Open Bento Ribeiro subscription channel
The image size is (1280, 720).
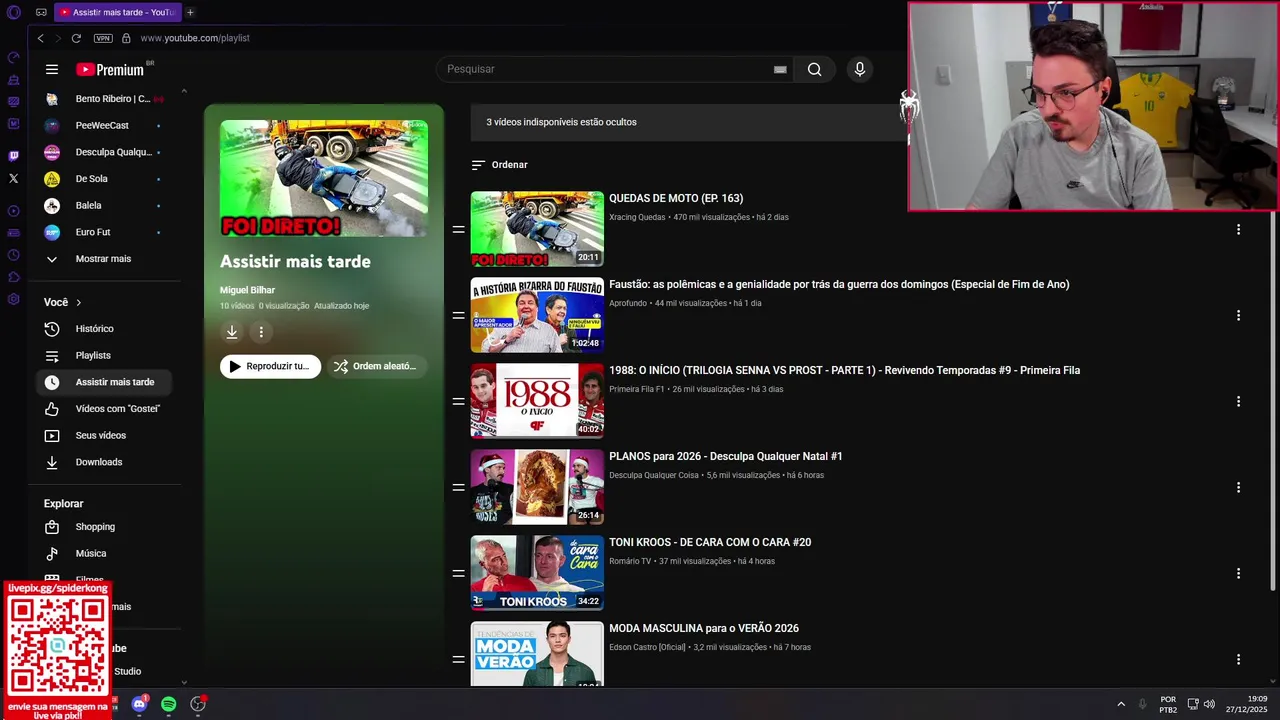103,99
